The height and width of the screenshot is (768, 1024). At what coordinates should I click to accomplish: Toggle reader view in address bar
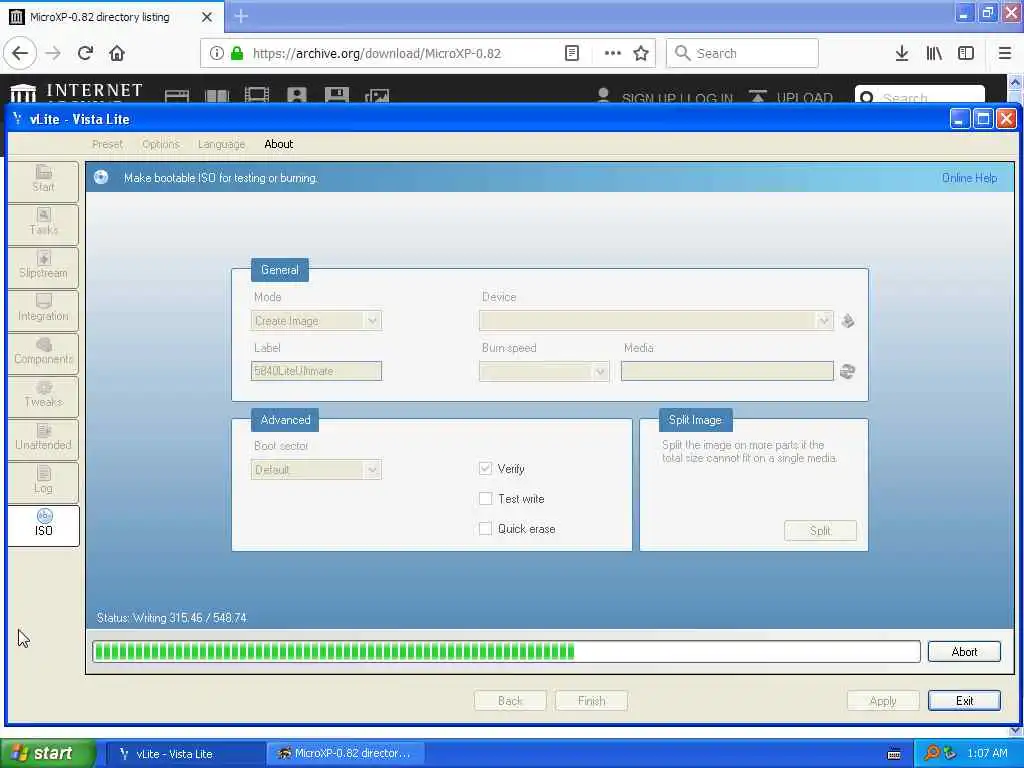point(572,54)
